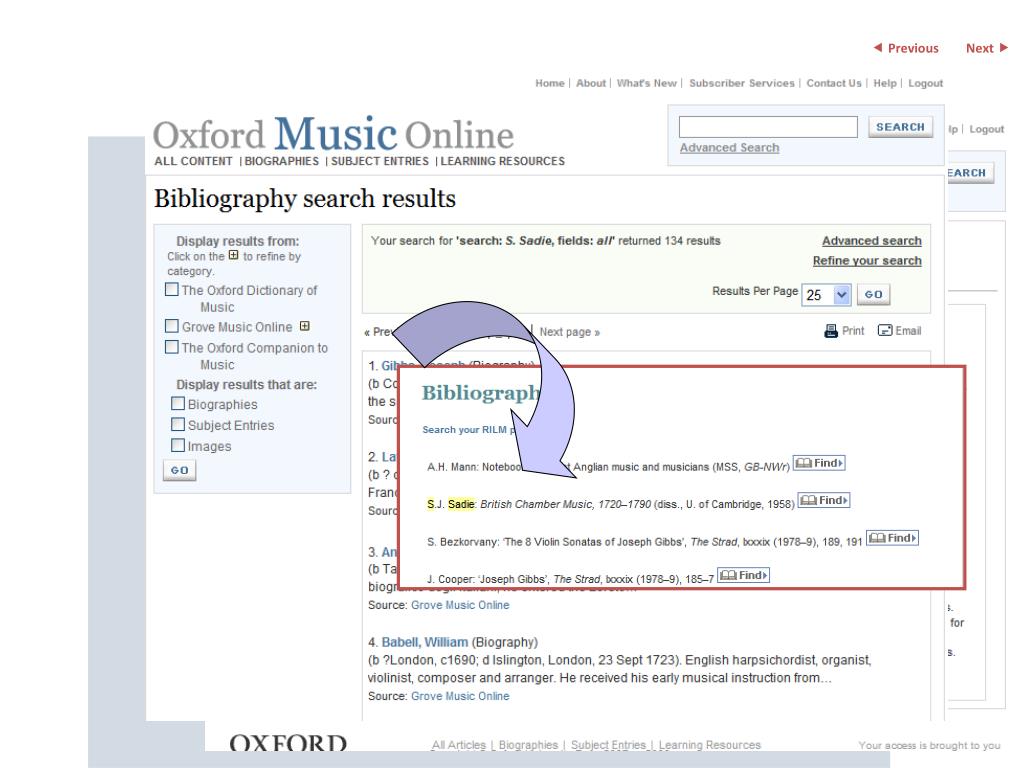Focus the main search text box
Screen dimensions: 1024x768
click(768, 127)
